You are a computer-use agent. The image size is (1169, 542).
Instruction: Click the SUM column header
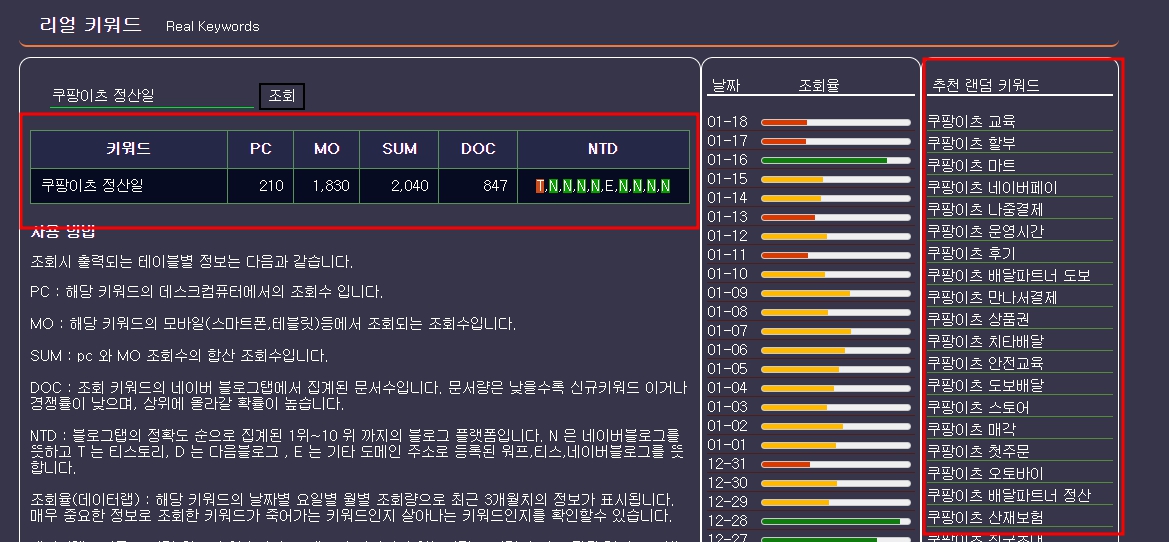[399, 149]
